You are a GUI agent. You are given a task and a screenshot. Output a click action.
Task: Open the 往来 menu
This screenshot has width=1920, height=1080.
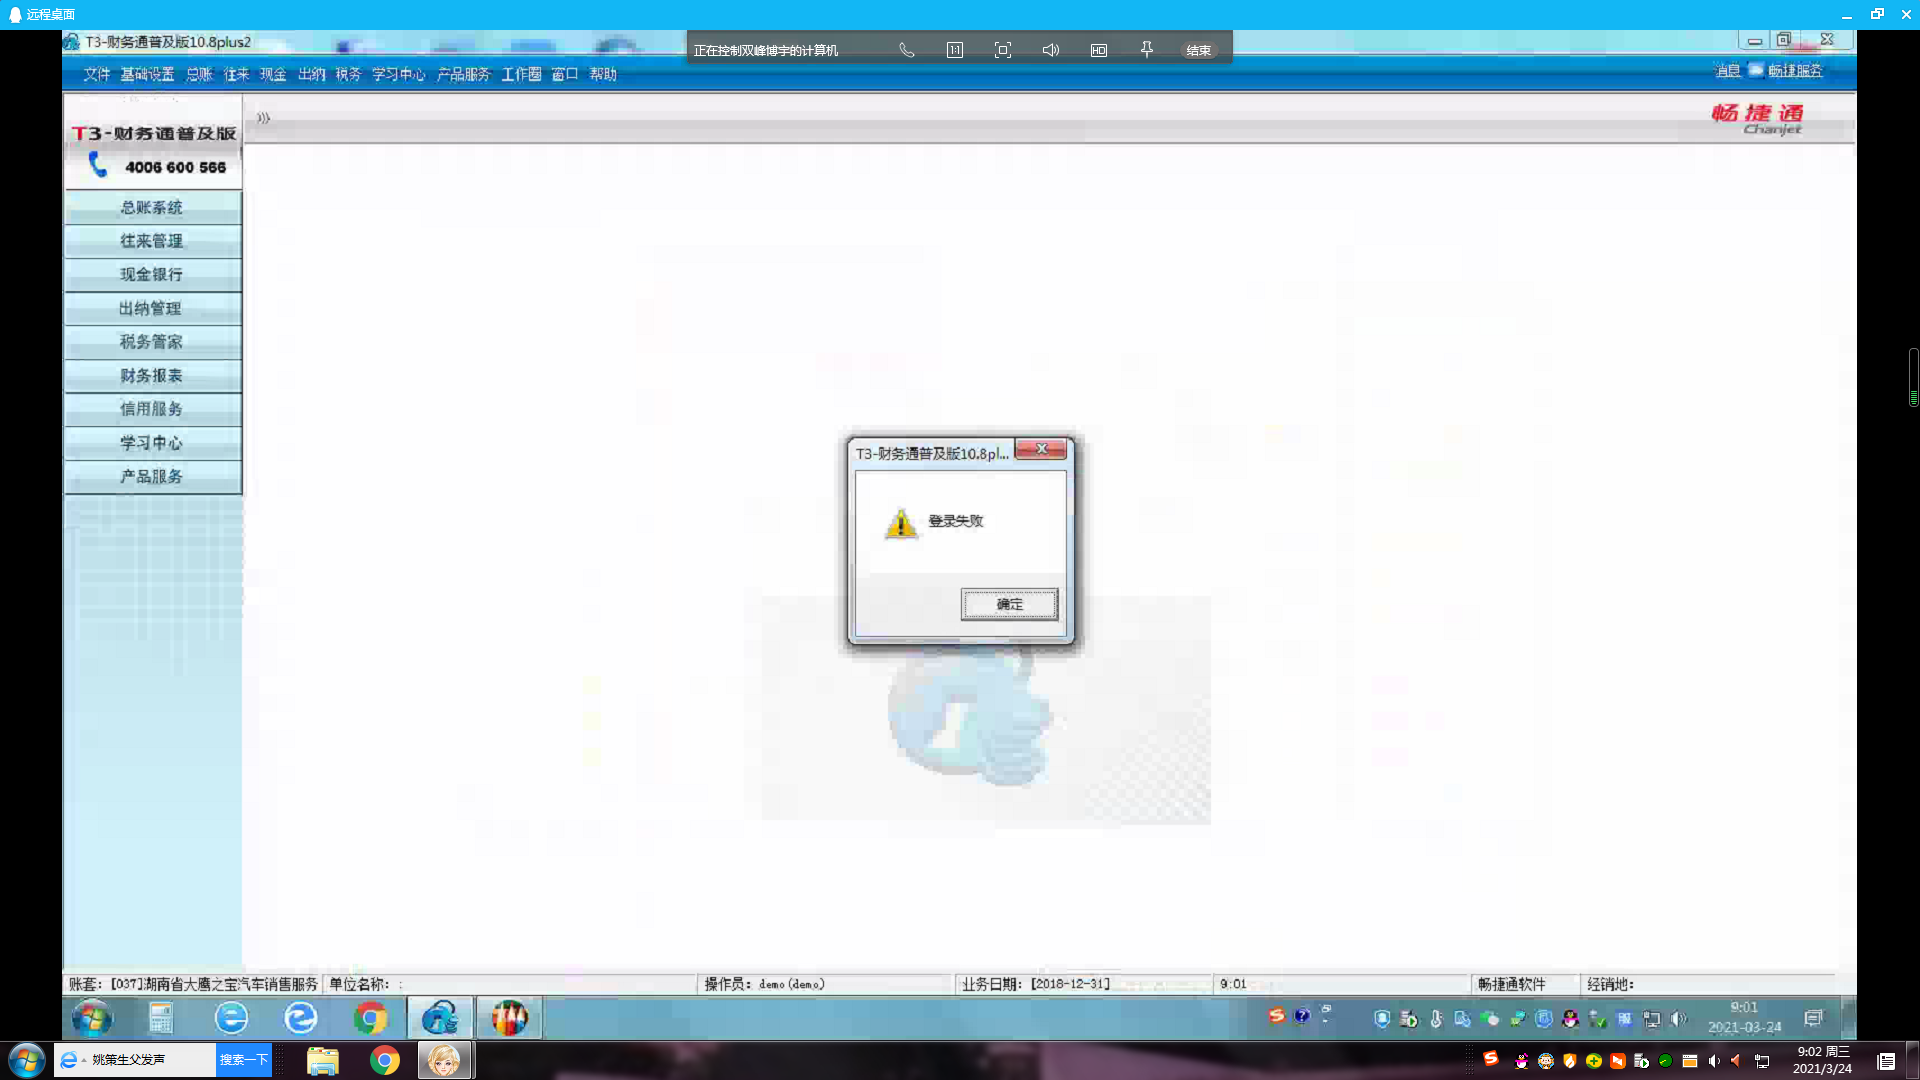coord(236,74)
